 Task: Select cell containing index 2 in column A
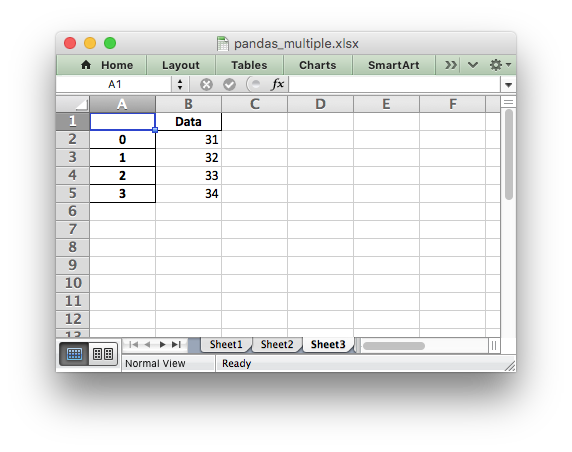[x=122, y=175]
